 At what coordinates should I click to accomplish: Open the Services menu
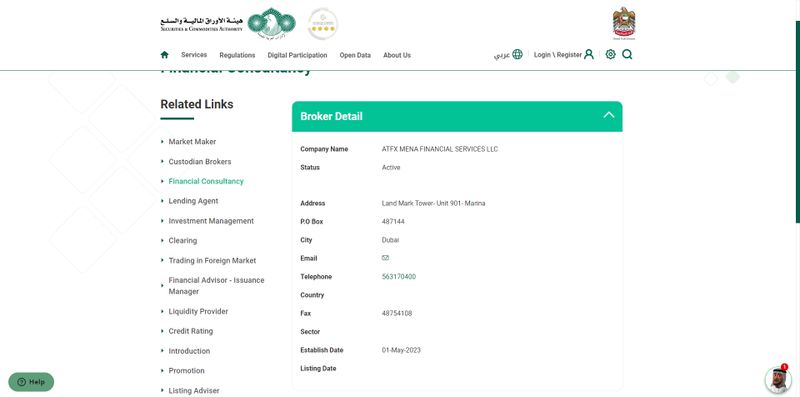click(x=194, y=55)
